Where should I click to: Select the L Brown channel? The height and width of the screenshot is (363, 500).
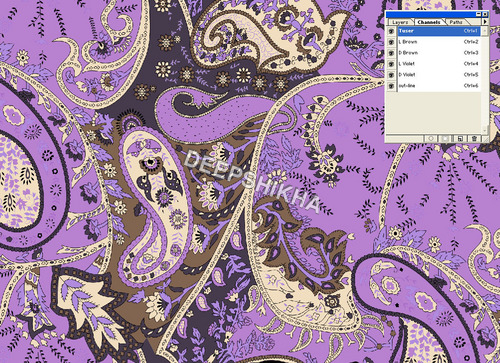point(439,42)
